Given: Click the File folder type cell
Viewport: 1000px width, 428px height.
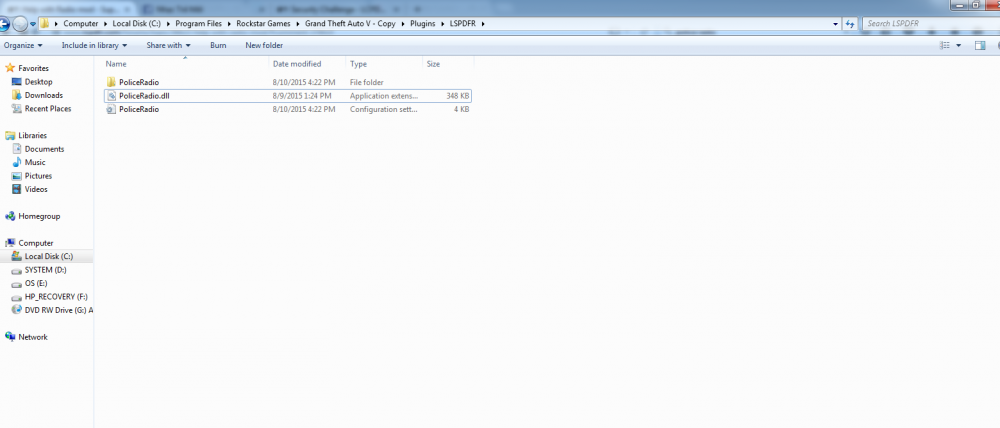Looking at the screenshot, I should coord(367,82).
